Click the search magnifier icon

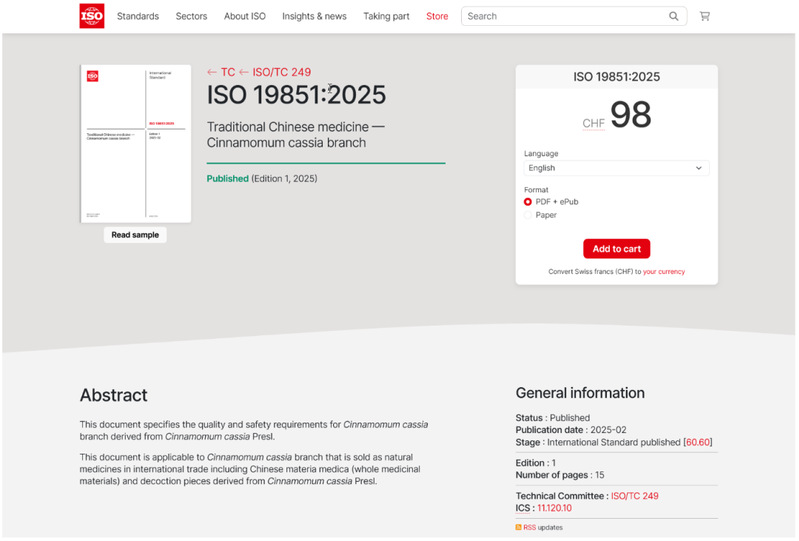pyautogui.click(x=674, y=16)
